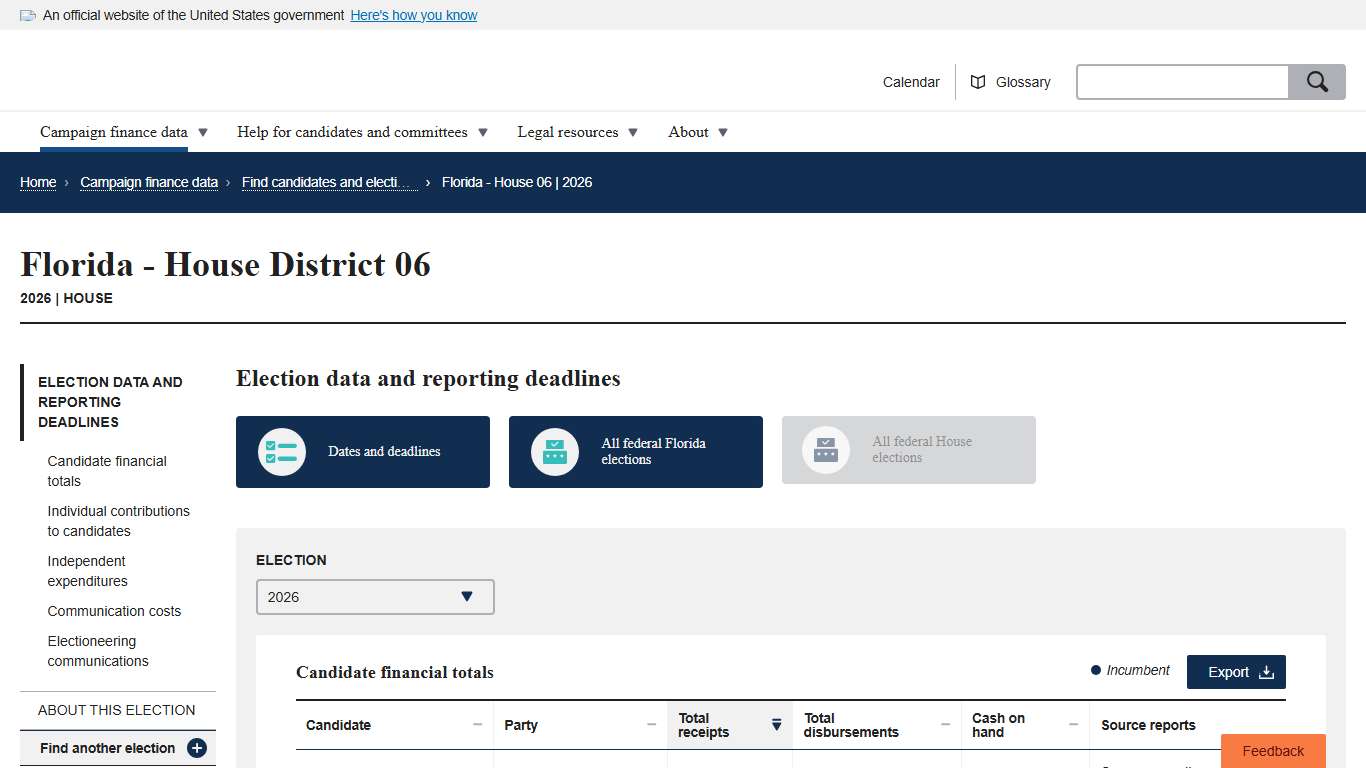The image size is (1366, 768).
Task: Click the ballot box icon for All federal Florida elections
Action: (554, 451)
